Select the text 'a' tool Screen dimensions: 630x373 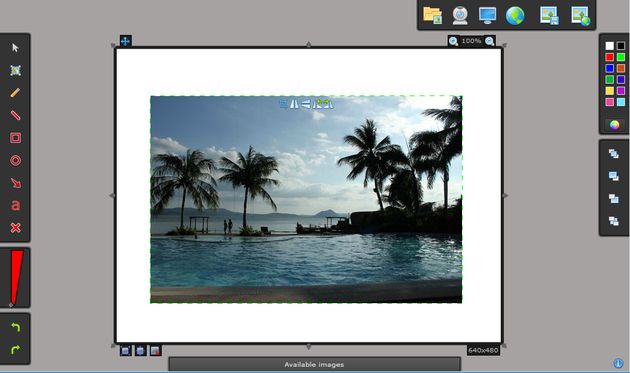[x=15, y=205]
